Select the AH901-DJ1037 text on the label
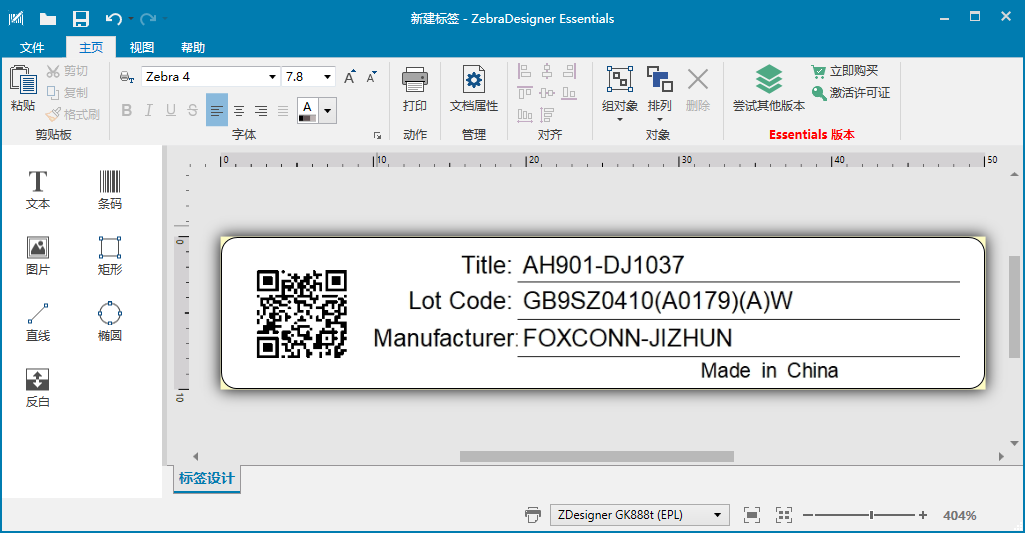Image resolution: width=1025 pixels, height=533 pixels. coord(603,265)
